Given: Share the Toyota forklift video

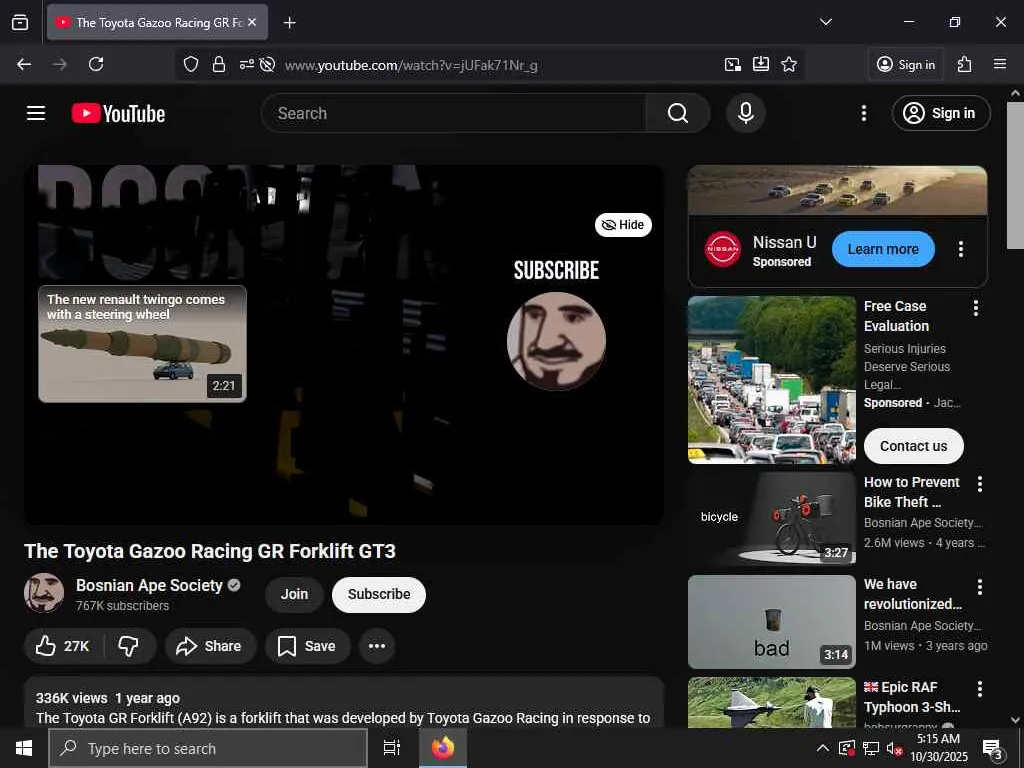Looking at the screenshot, I should click(x=210, y=646).
